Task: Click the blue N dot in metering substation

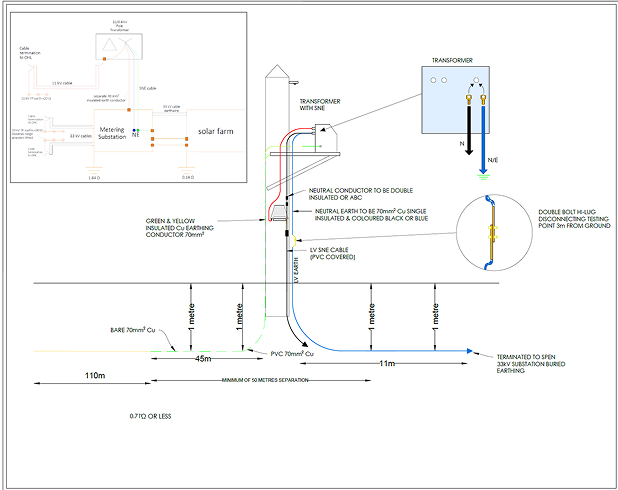Action: [134, 130]
